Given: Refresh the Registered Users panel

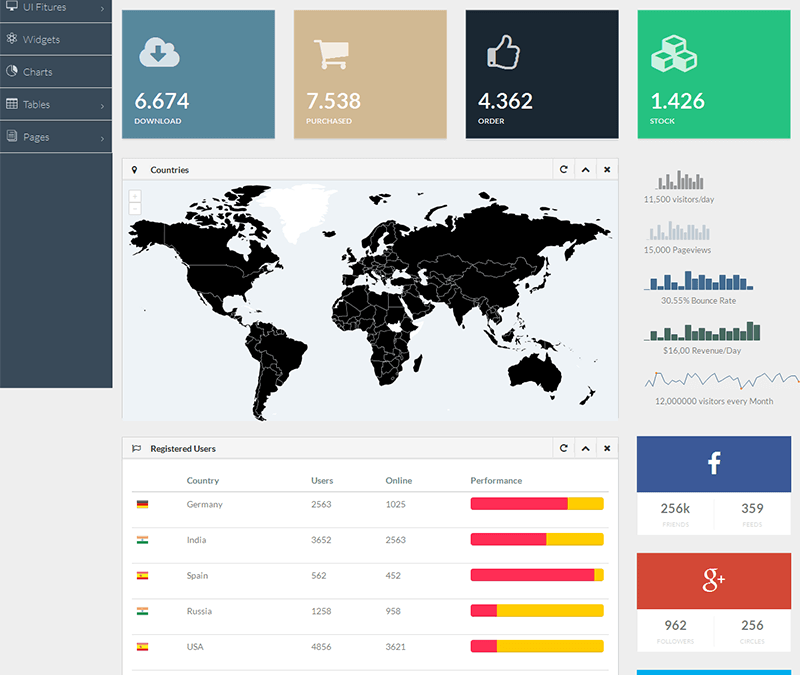Looking at the screenshot, I should 564,449.
